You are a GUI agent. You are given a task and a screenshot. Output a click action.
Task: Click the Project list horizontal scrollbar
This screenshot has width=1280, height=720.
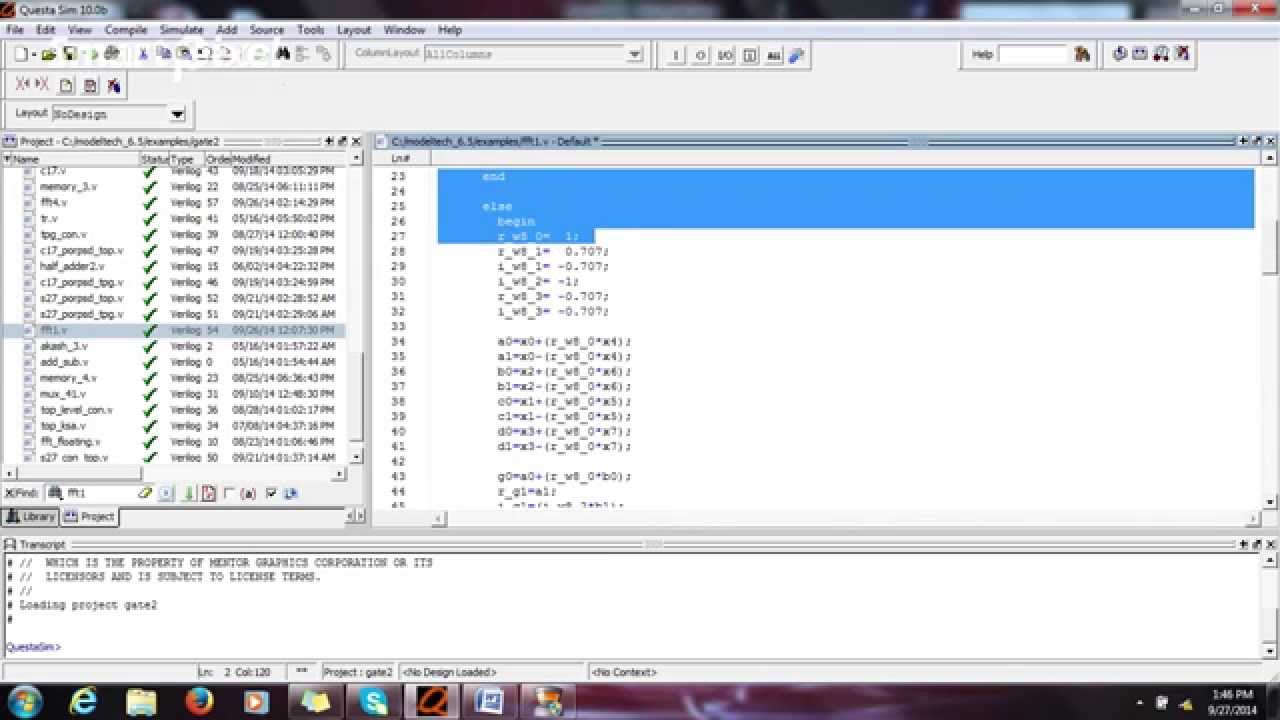pos(175,474)
